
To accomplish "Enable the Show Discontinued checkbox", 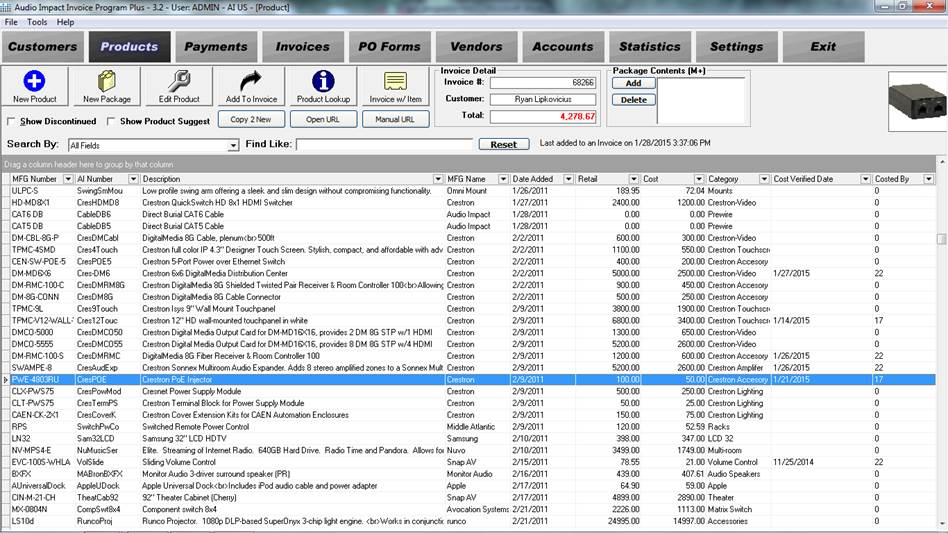I will click(11, 121).
